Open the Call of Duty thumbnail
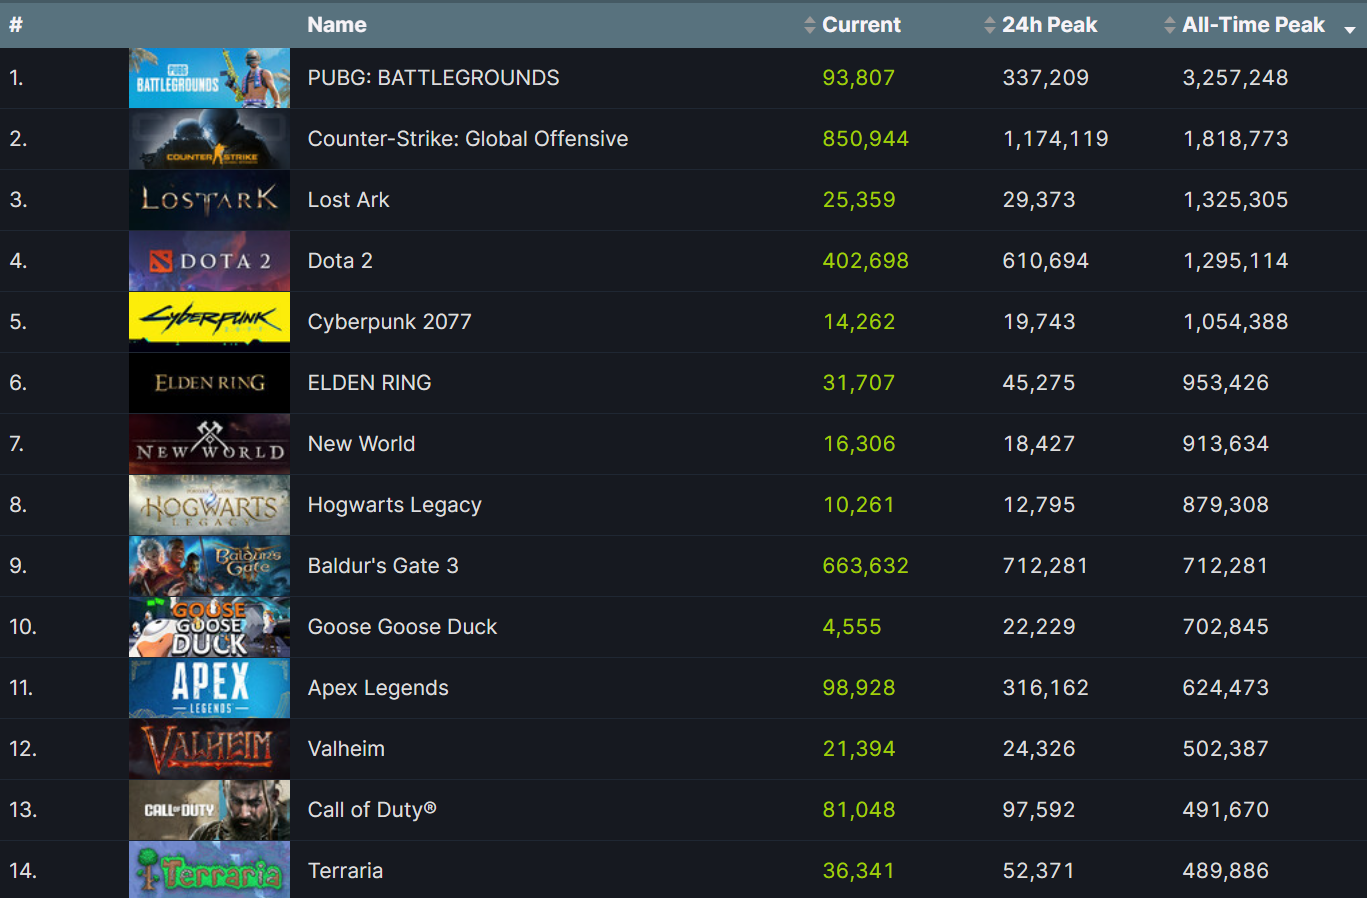Viewport: 1367px width, 898px height. point(209,810)
